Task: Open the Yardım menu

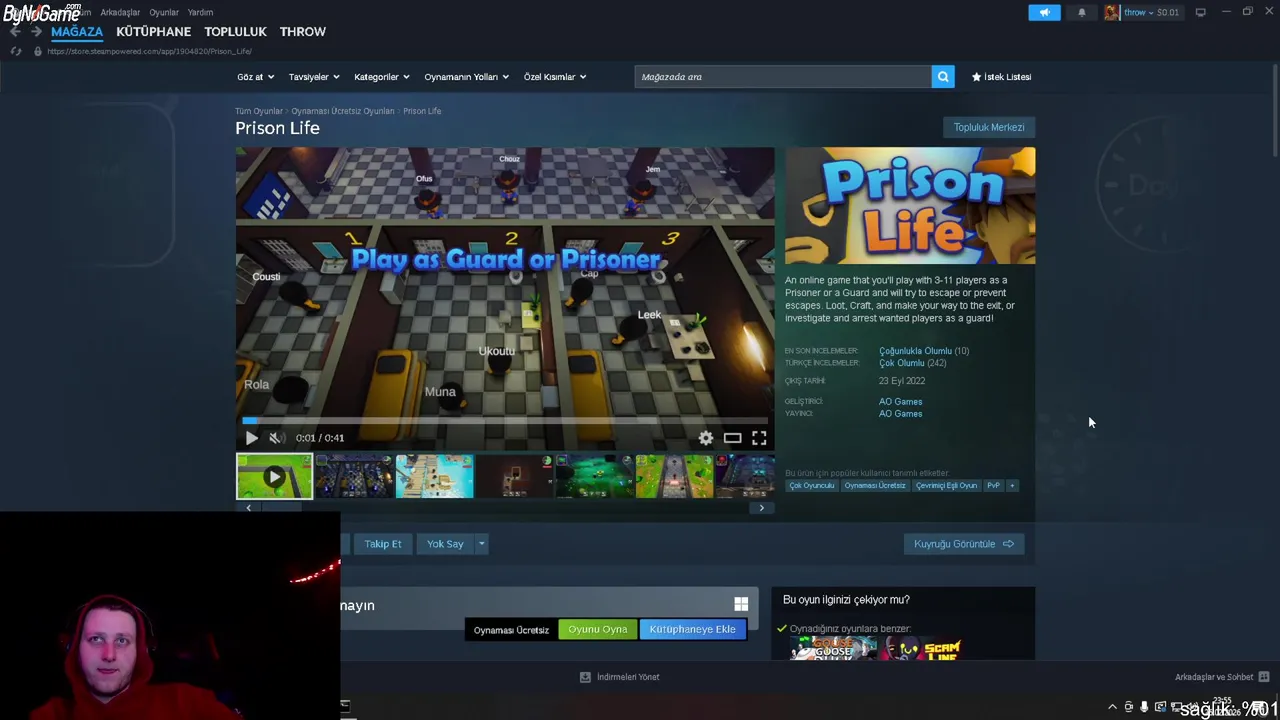Action: click(x=200, y=12)
